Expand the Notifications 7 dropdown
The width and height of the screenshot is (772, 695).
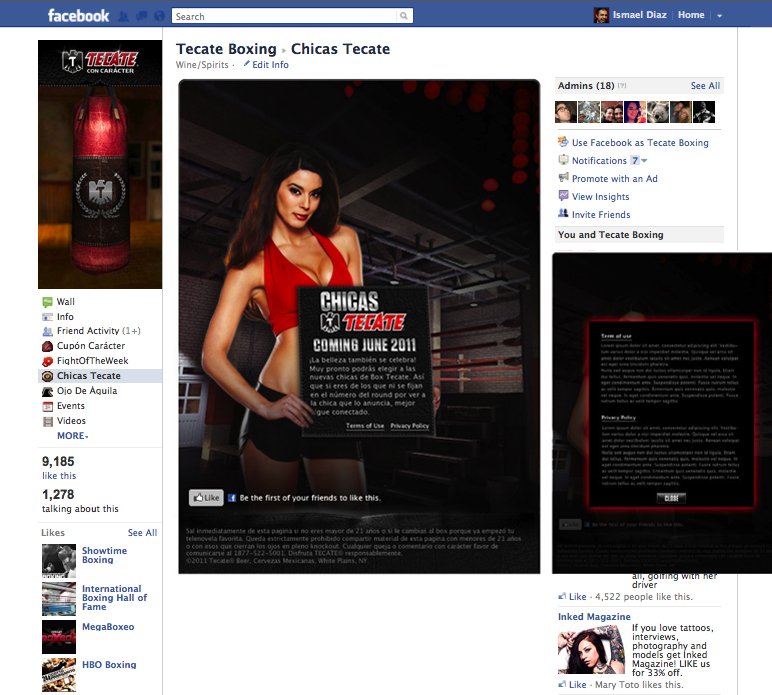point(644,160)
